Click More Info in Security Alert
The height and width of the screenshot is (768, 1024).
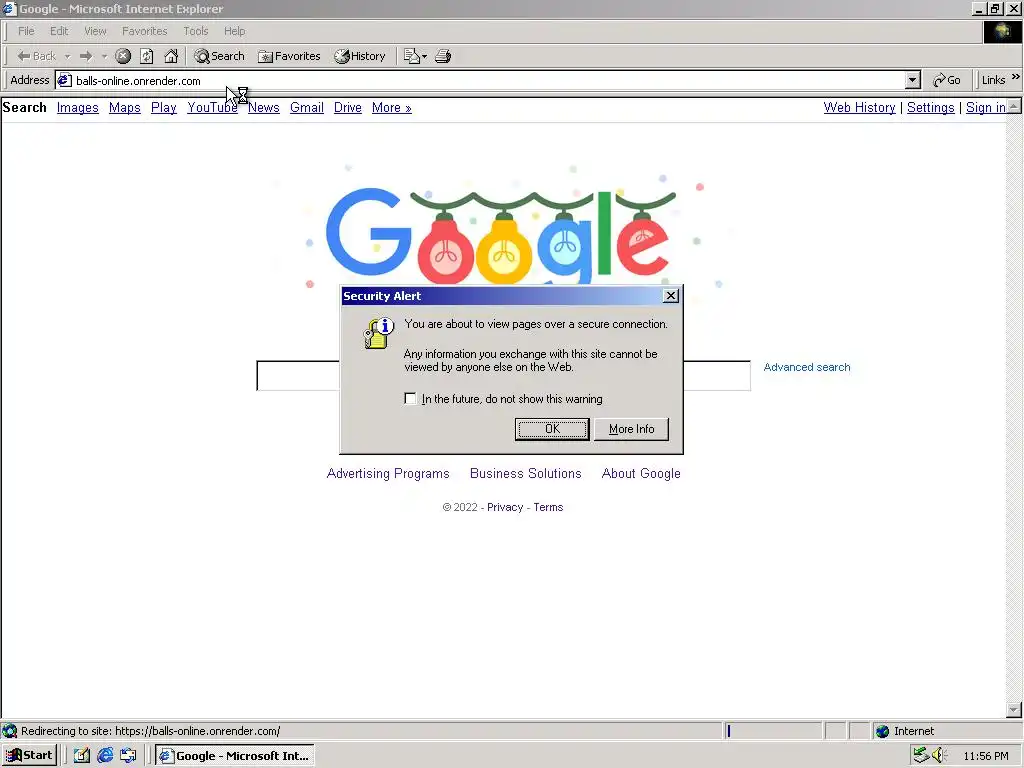632,429
